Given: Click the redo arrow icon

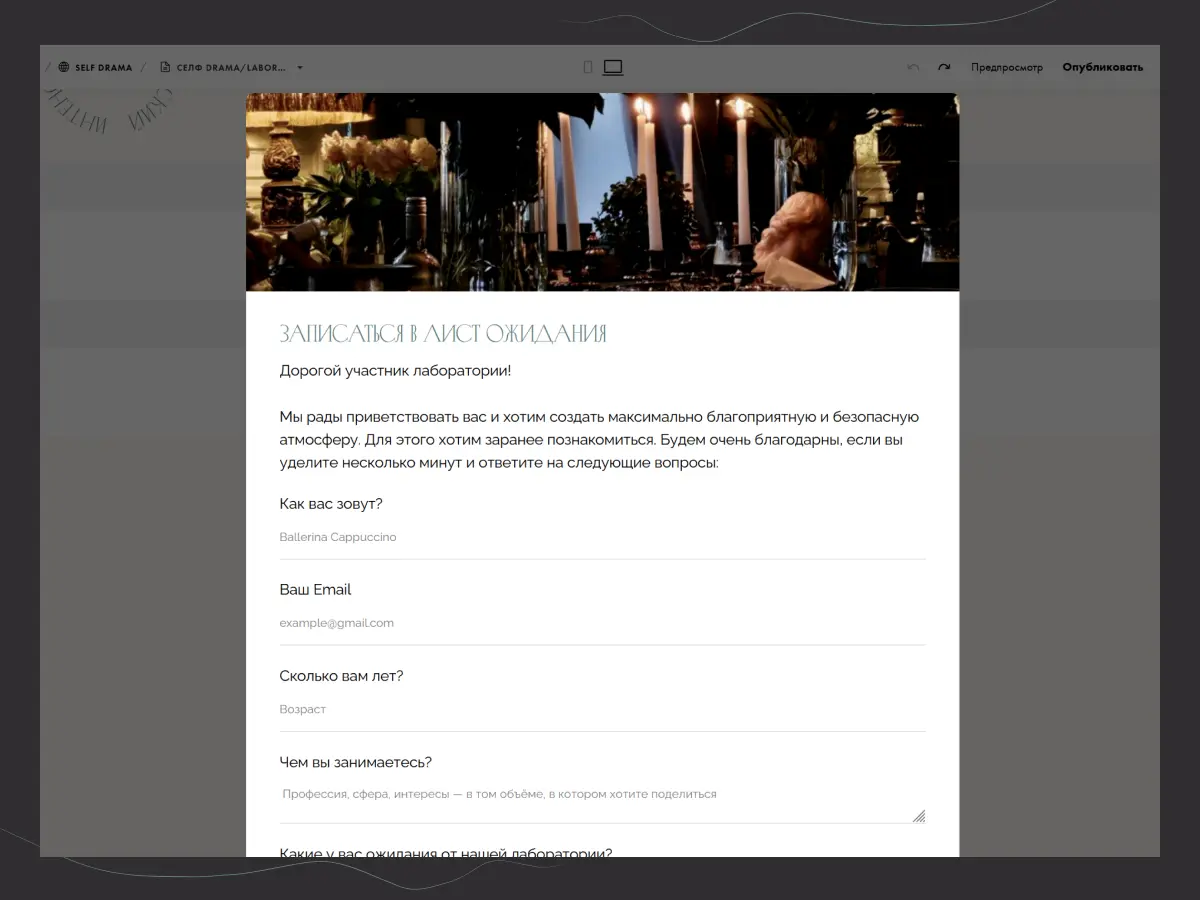Looking at the screenshot, I should (944, 68).
